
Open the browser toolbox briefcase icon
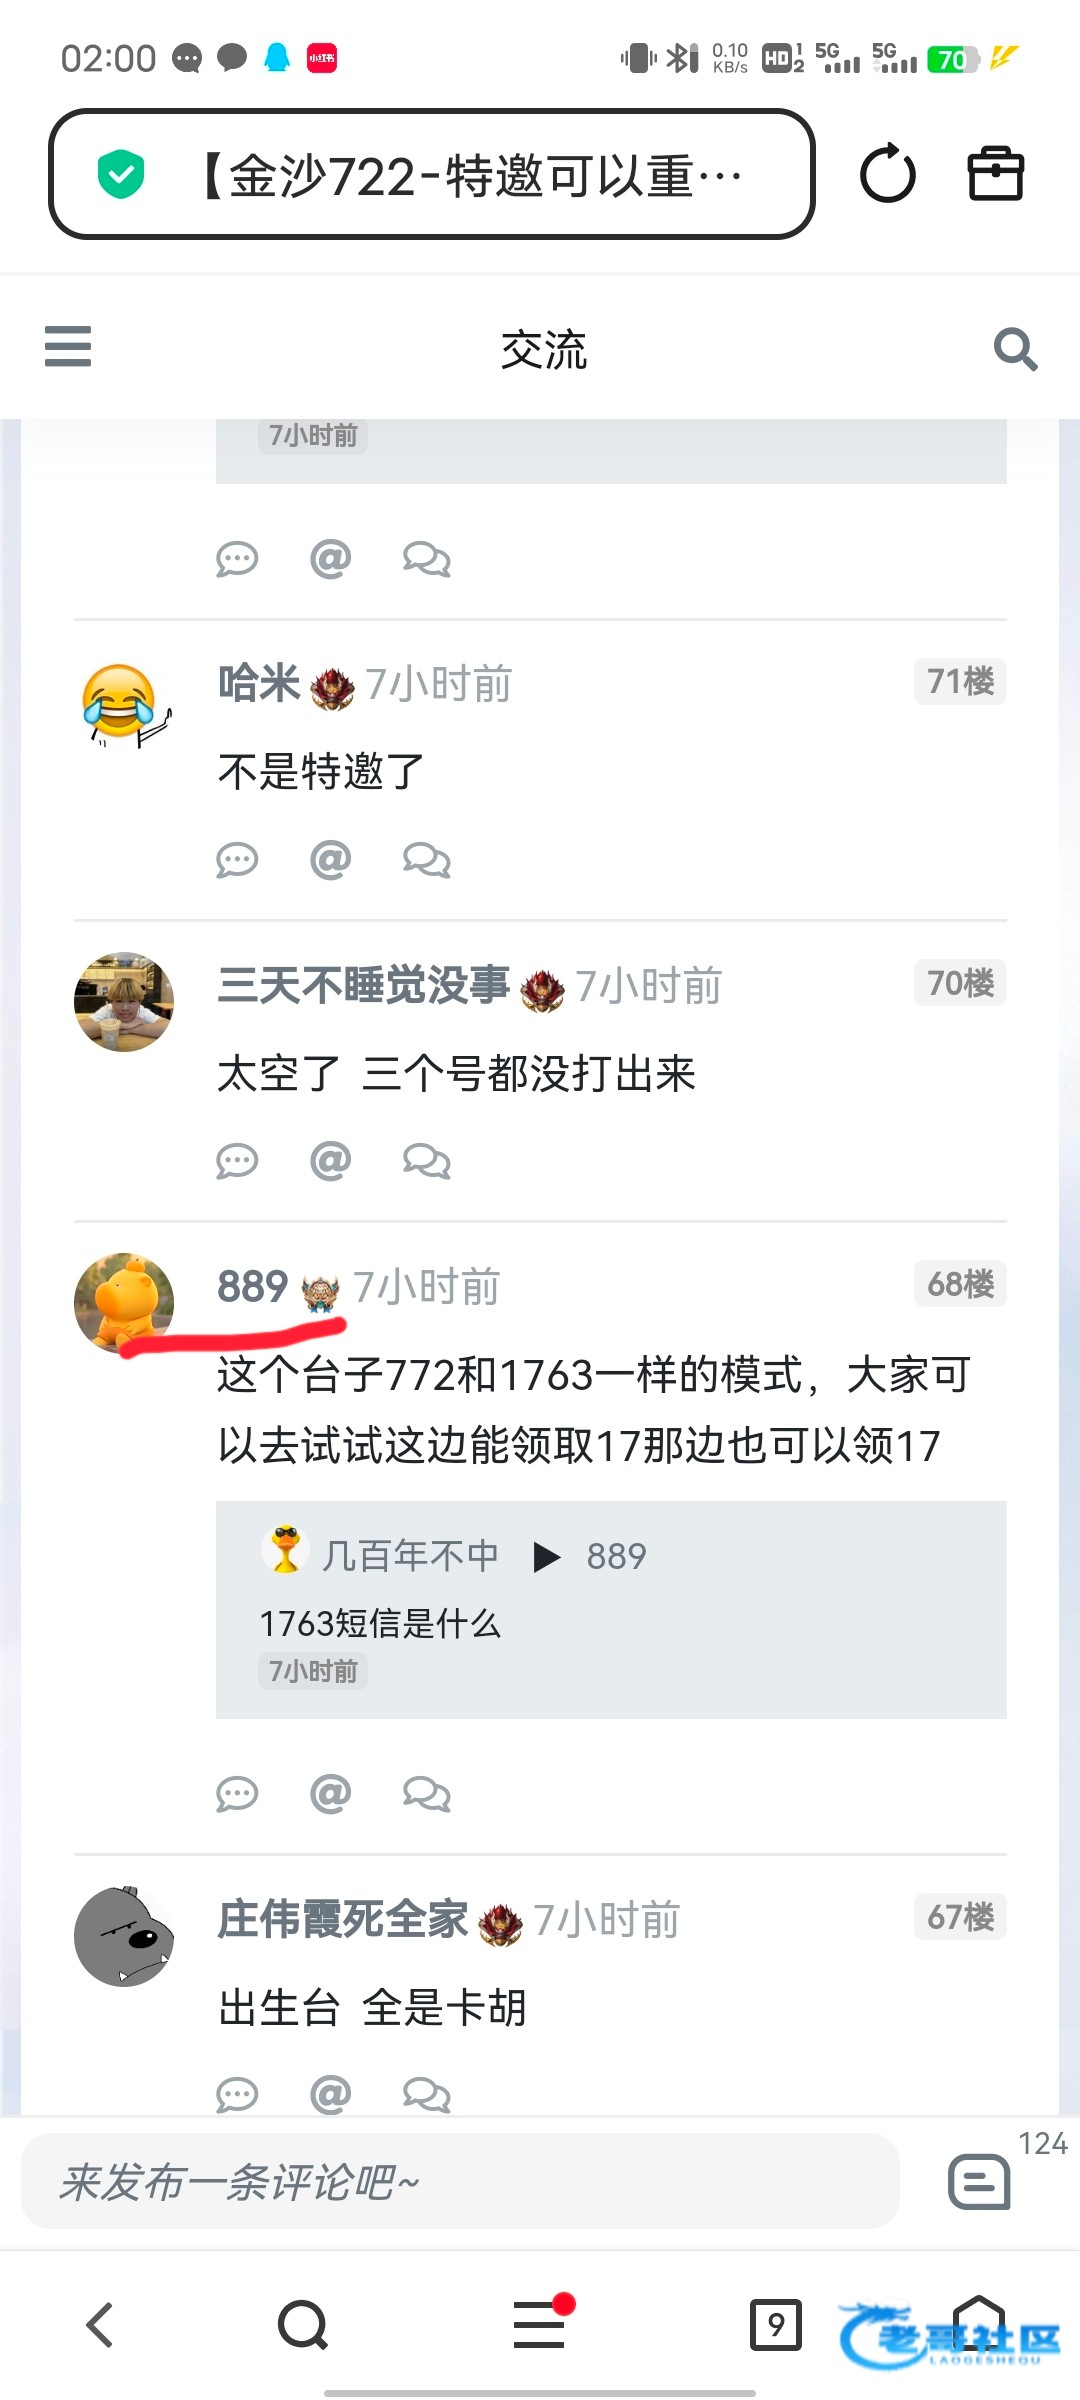pos(996,174)
